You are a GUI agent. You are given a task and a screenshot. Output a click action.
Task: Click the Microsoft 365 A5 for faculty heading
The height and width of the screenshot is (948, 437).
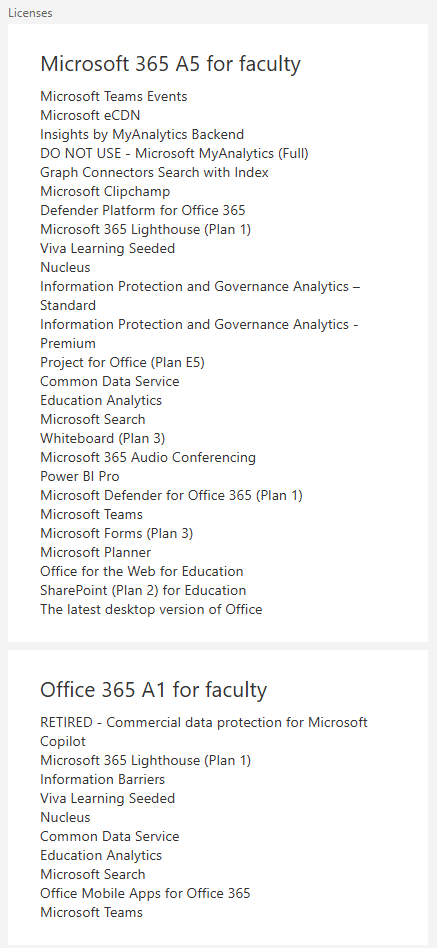[x=170, y=64]
